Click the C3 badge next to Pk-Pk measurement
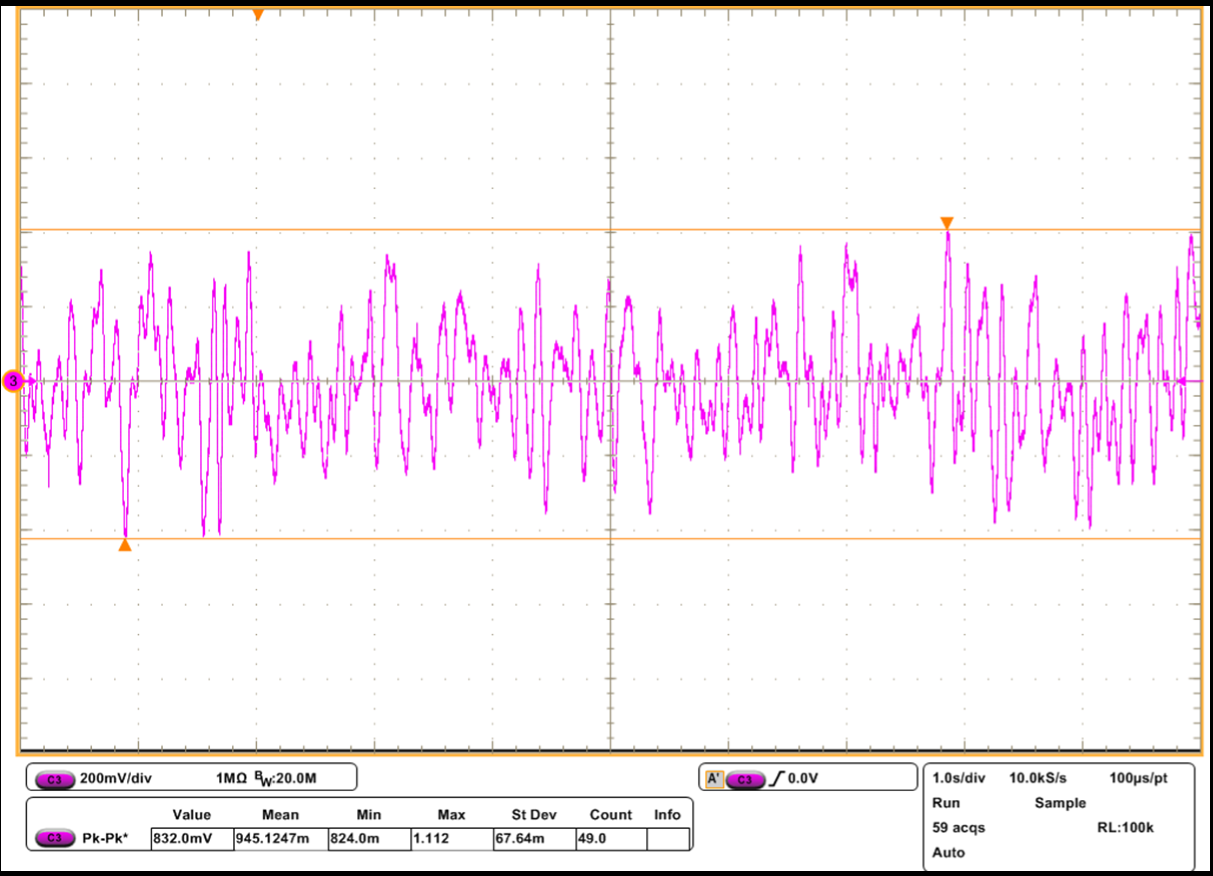 (53, 839)
